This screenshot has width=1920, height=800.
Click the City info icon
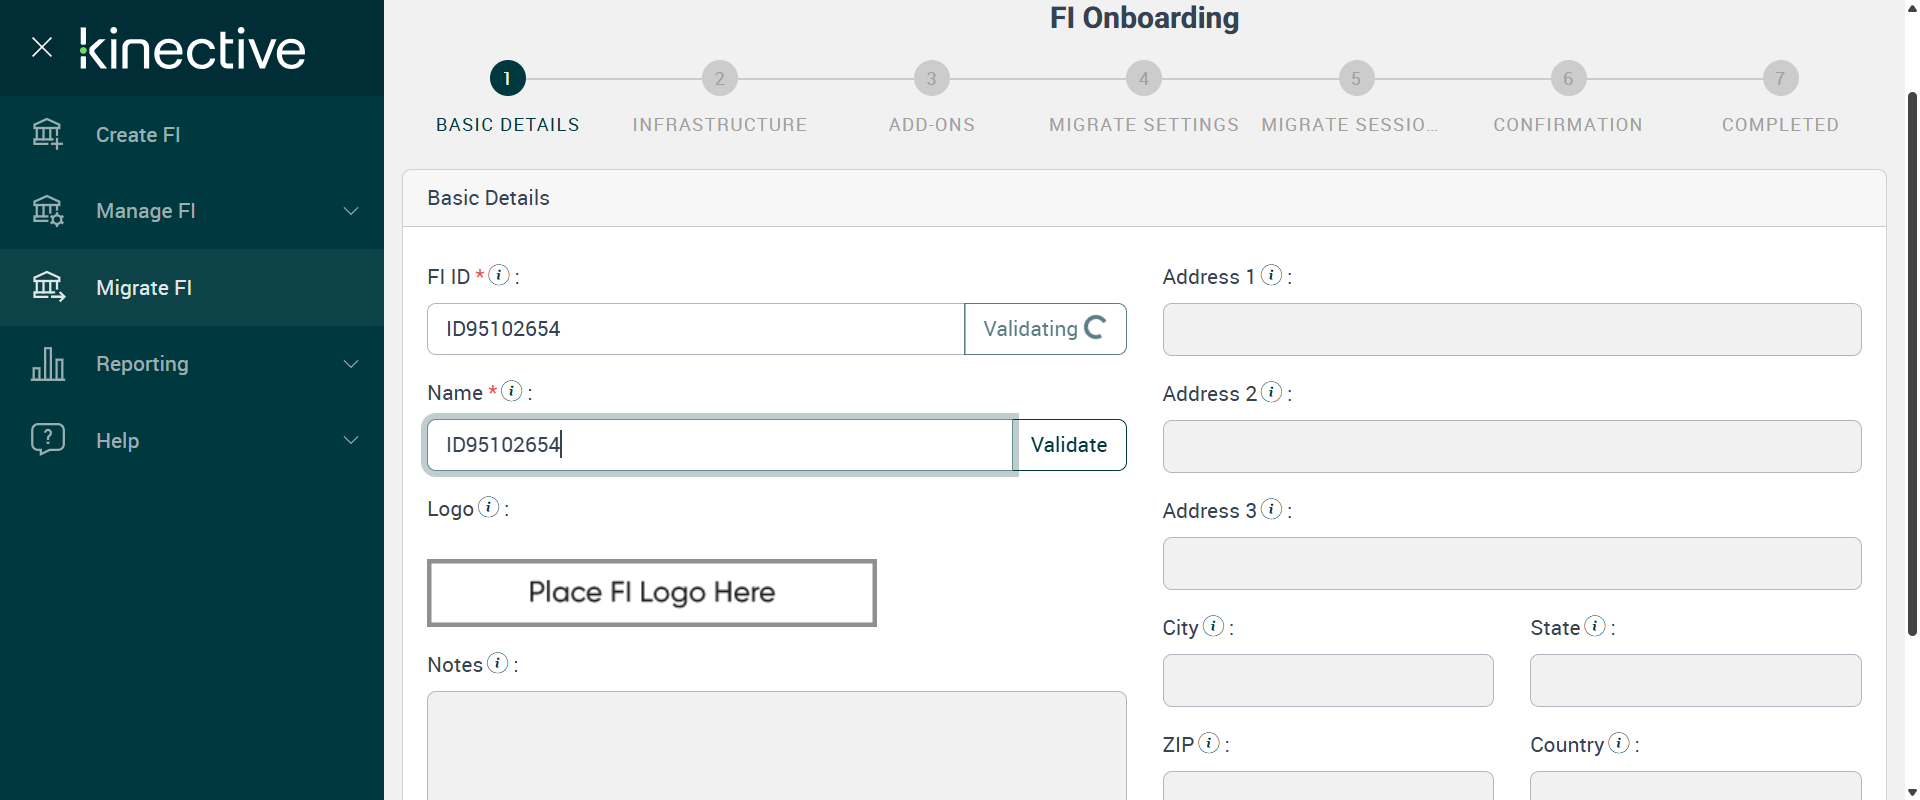[x=1214, y=626]
